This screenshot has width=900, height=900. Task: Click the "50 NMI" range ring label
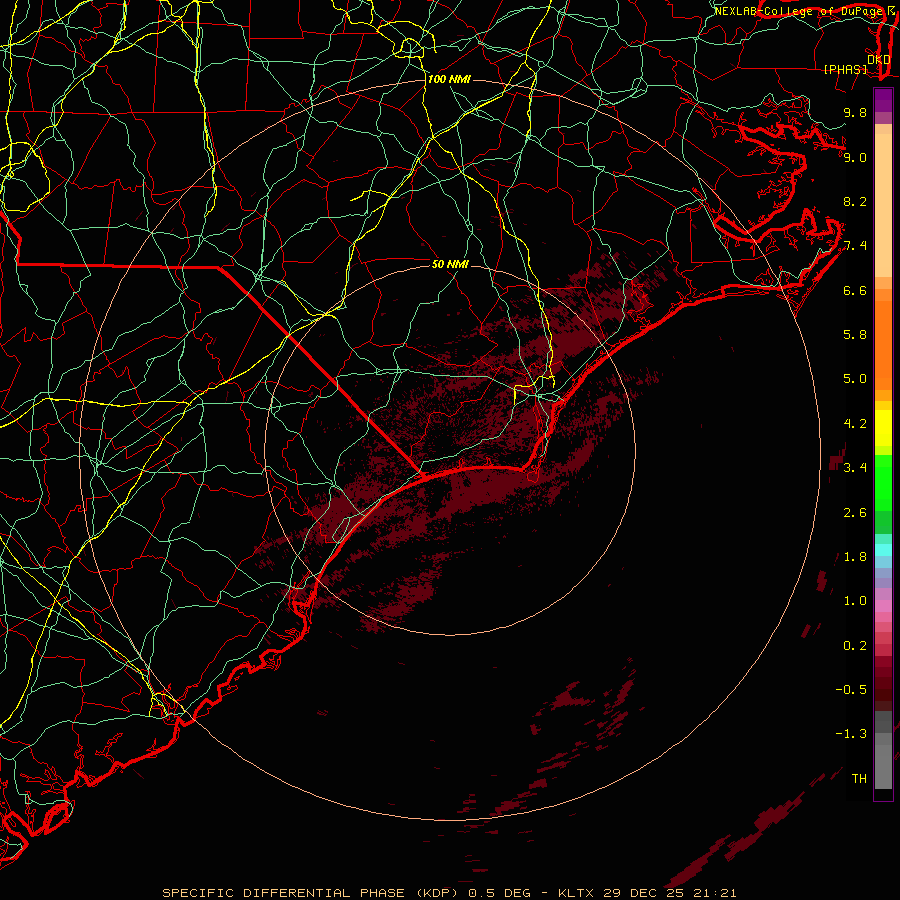pos(450,264)
